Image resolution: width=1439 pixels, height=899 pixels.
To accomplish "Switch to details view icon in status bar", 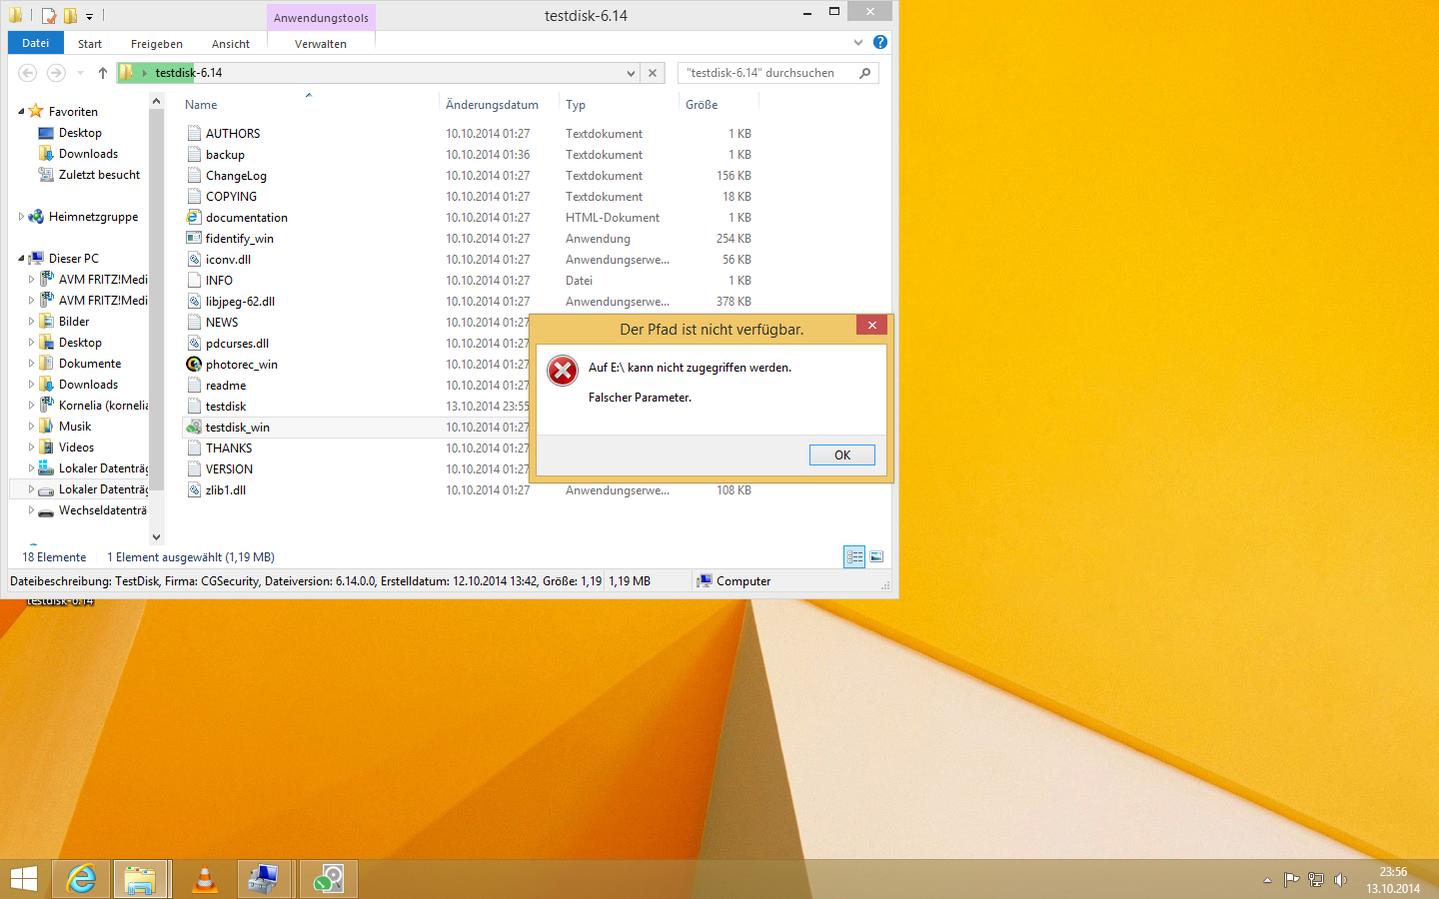I will [x=854, y=557].
